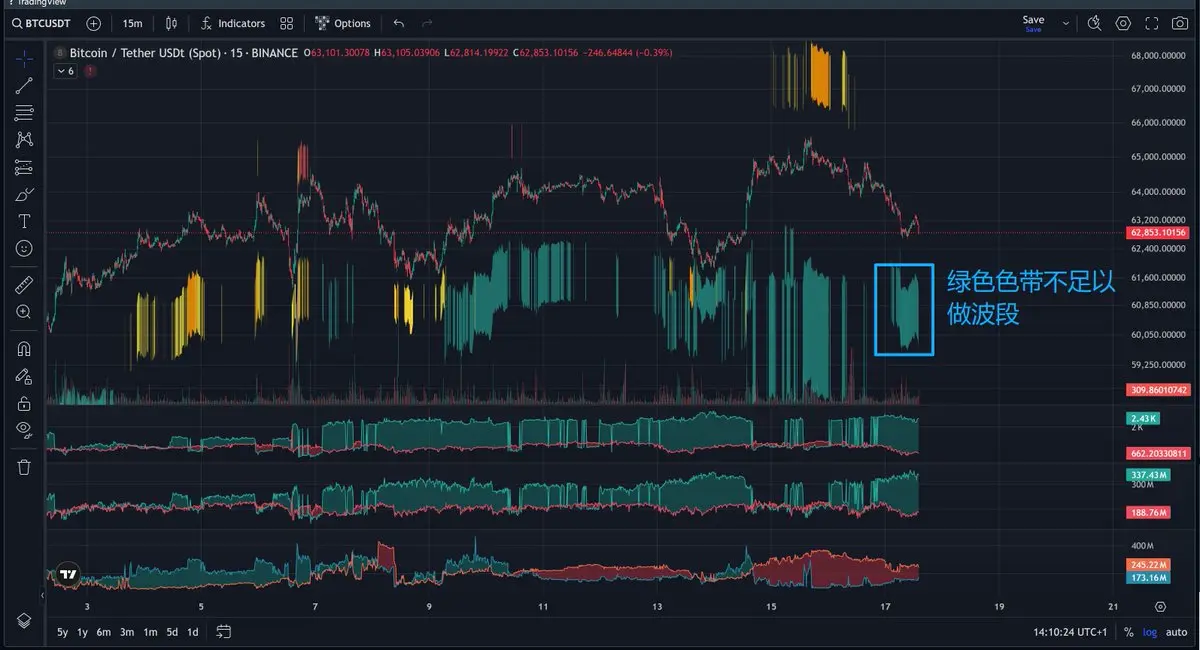Open indicator templates grid icon
1200x650 pixels.
pyautogui.click(x=287, y=22)
